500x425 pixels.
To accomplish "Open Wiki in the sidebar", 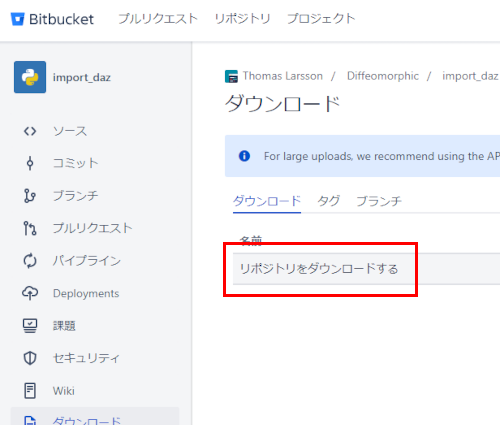I will [x=64, y=391].
